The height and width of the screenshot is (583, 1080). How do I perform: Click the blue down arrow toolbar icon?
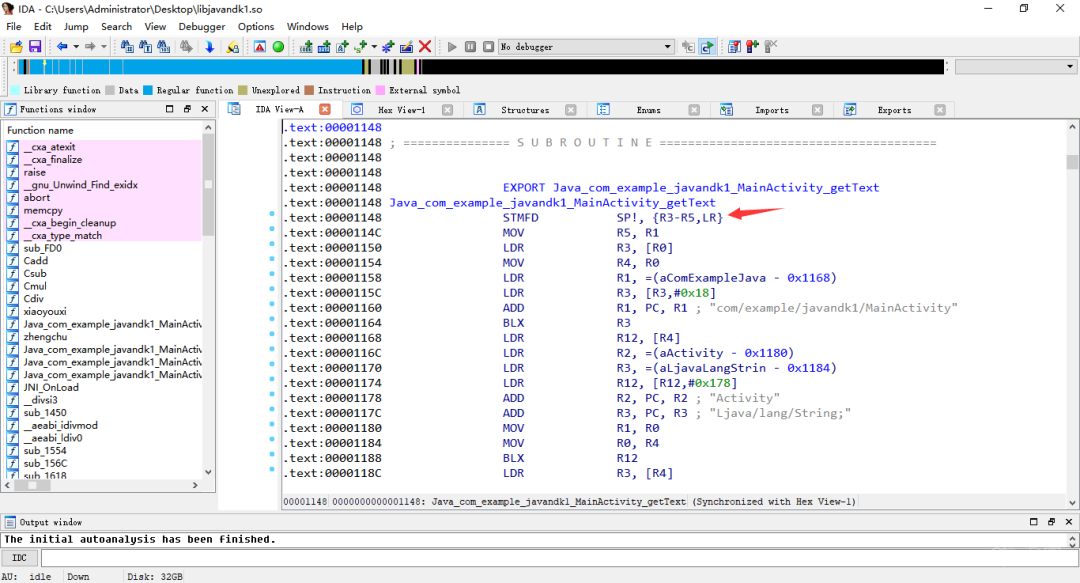click(210, 47)
